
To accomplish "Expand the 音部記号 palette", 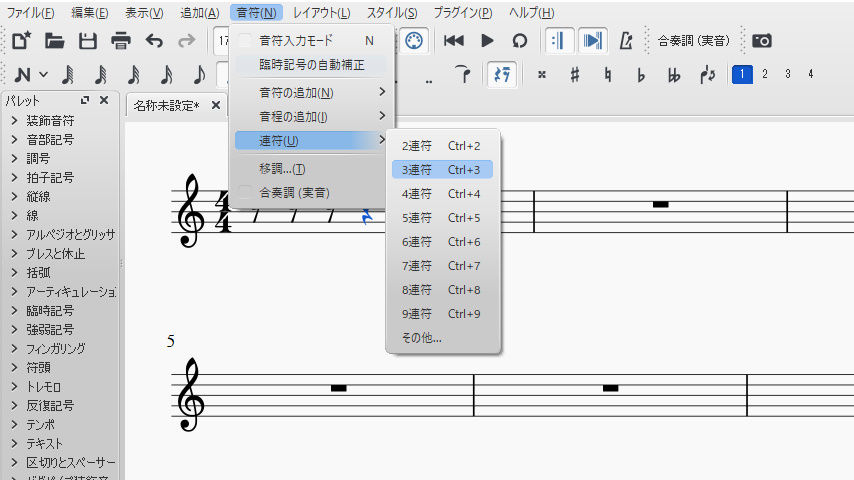I will tap(15, 140).
